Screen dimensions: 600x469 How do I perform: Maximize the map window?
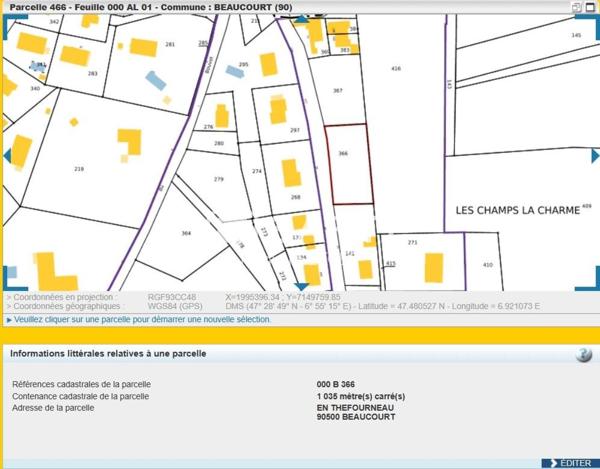tap(590, 7)
